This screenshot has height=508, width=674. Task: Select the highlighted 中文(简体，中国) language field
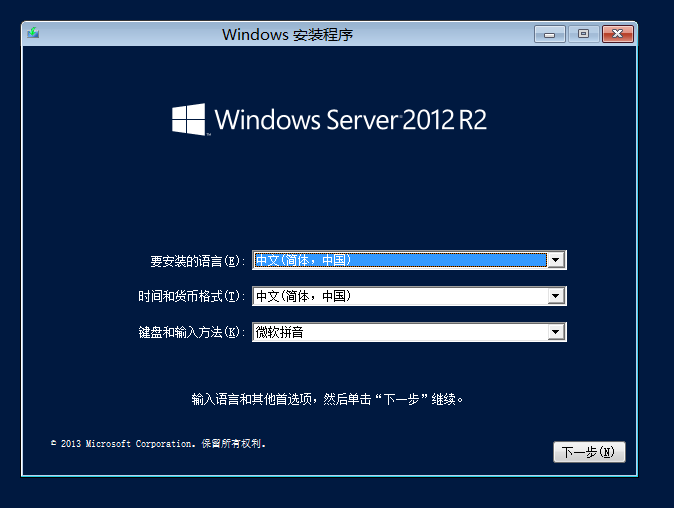409,260
